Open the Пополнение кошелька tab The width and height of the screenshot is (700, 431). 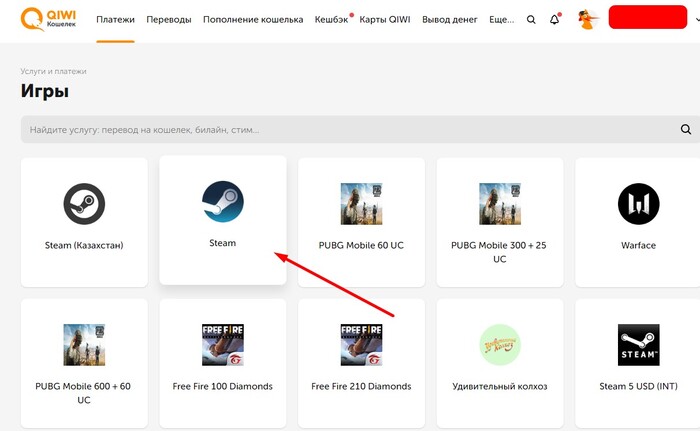[x=253, y=20]
